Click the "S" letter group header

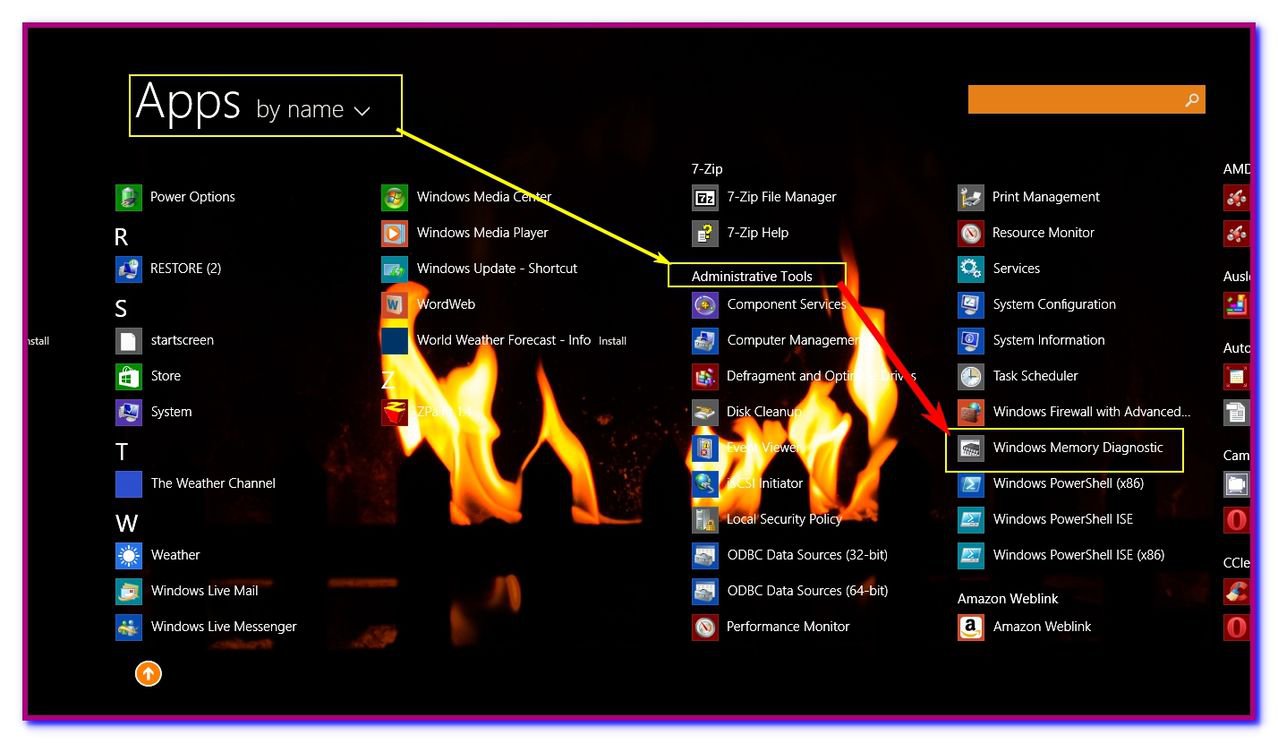(x=121, y=309)
